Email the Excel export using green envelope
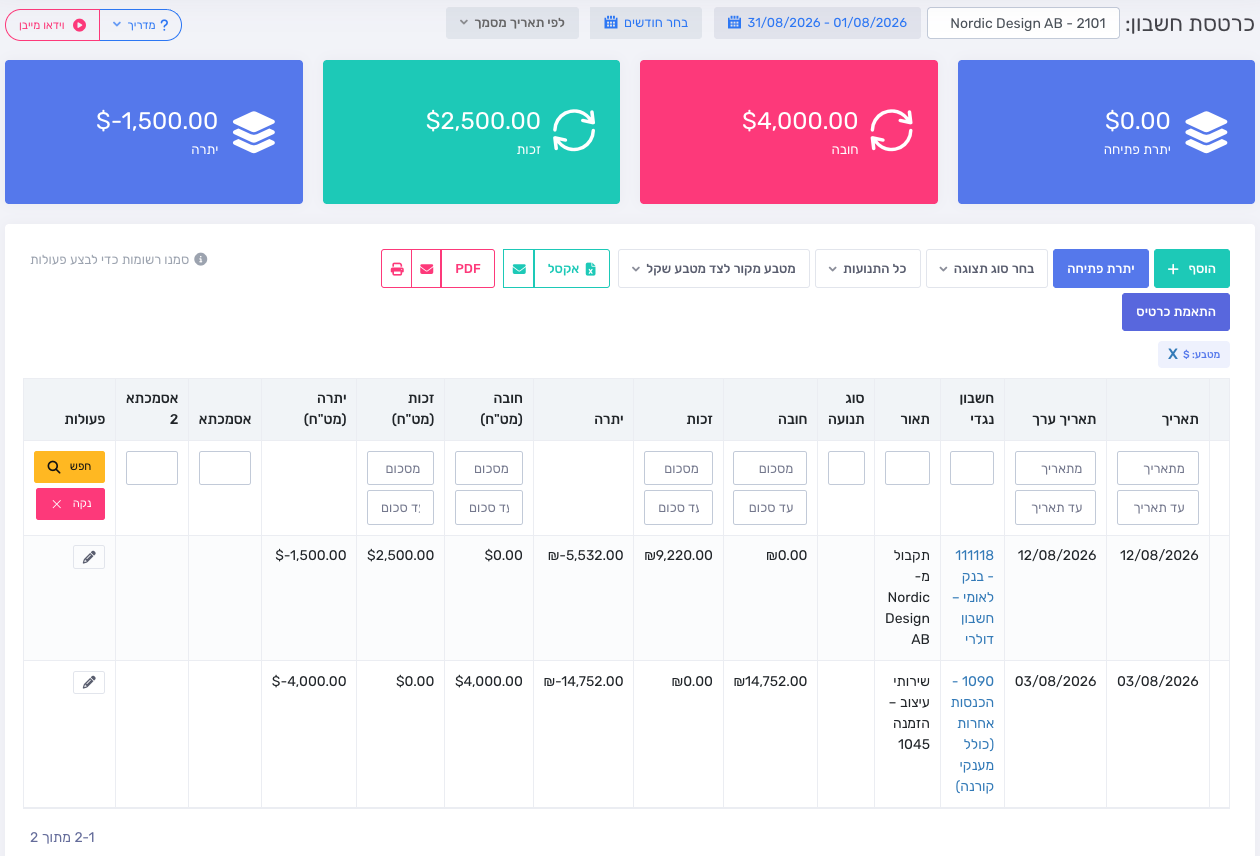This screenshot has width=1260, height=856. 519,269
